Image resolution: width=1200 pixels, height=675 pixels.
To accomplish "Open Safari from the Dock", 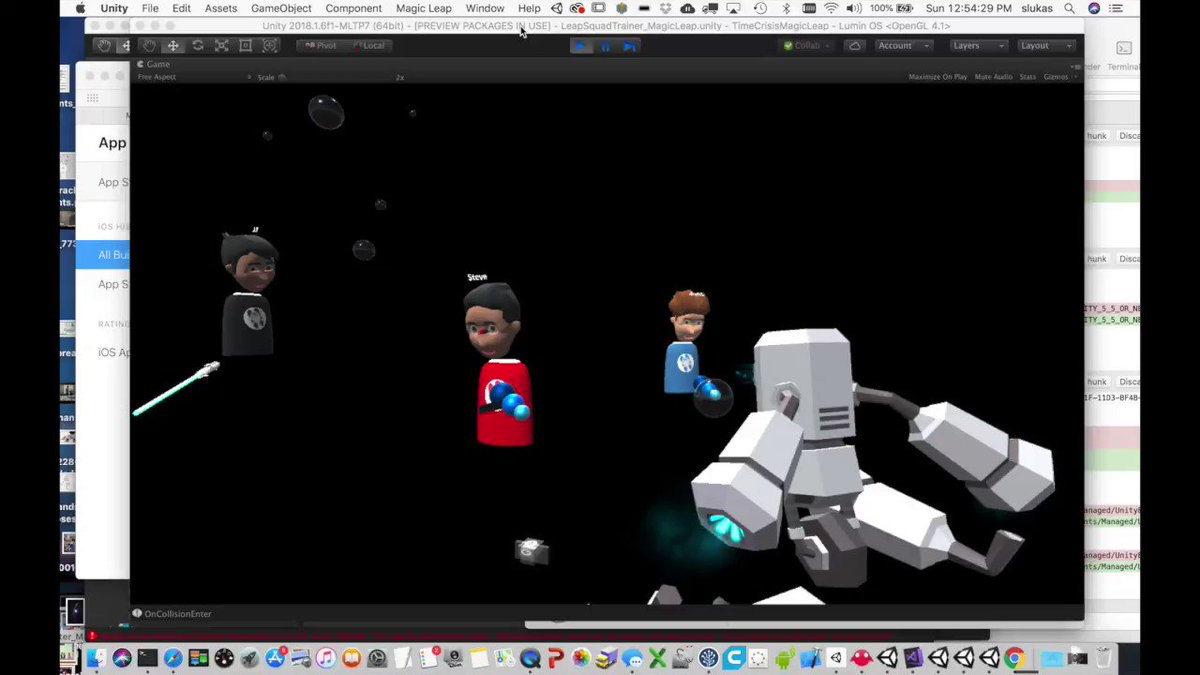I will [173, 658].
